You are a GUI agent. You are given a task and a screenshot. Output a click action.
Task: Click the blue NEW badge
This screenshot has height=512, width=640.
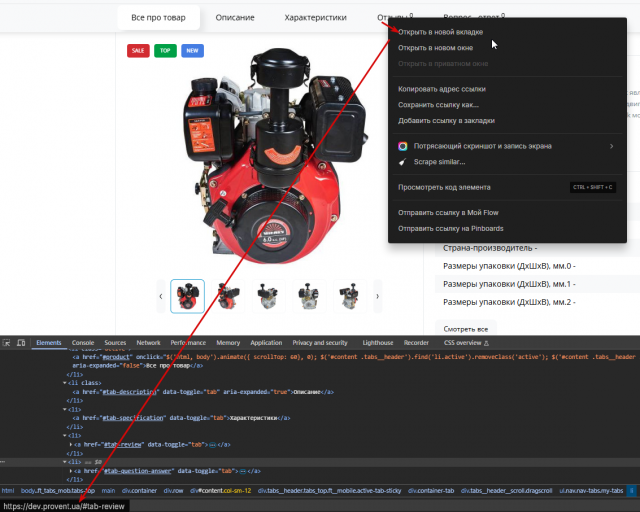pos(192,51)
